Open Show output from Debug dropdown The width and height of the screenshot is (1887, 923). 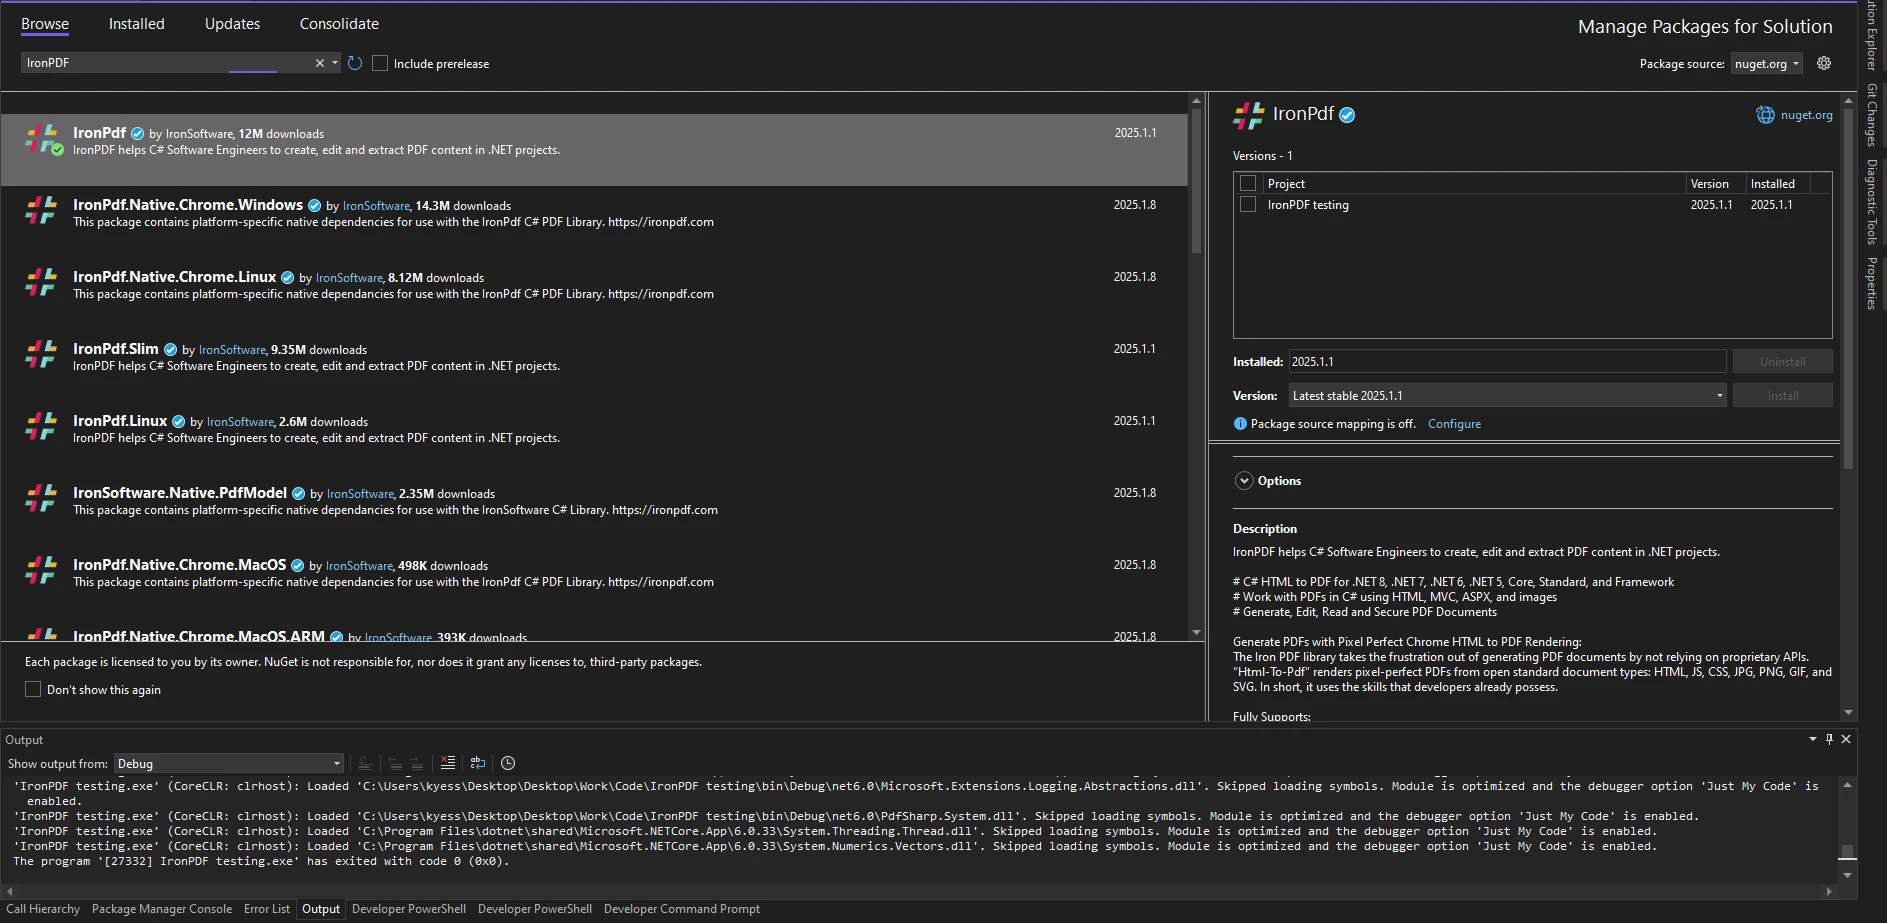click(x=229, y=763)
